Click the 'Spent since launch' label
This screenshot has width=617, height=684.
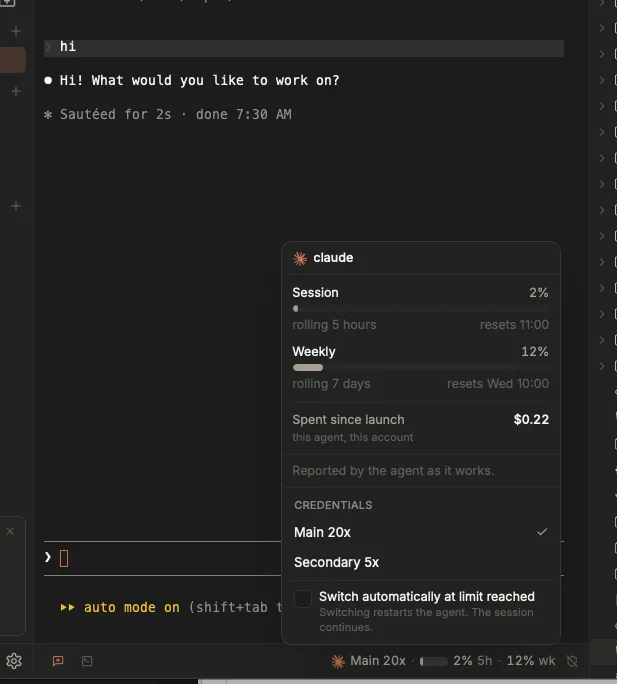point(348,420)
